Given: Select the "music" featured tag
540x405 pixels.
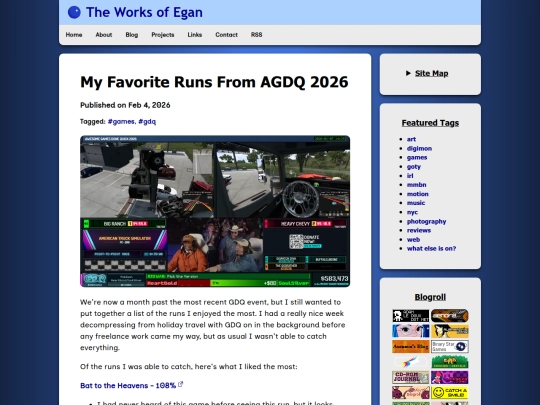Looking at the screenshot, I should point(416,203).
